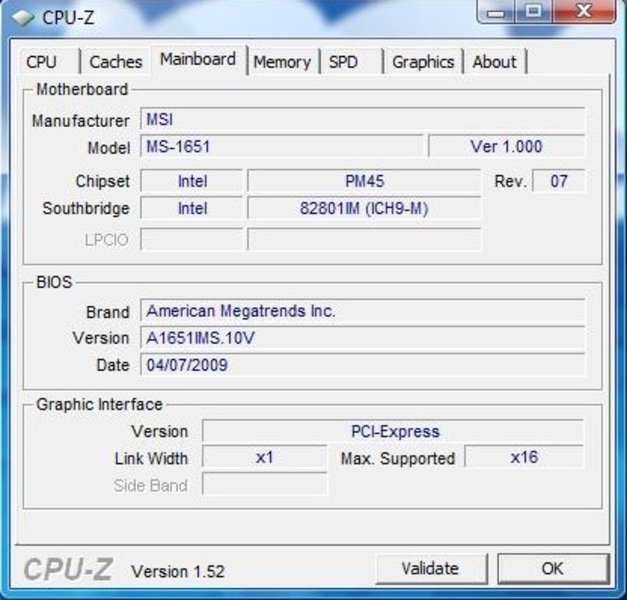Minimize the CPU-Z window

click(496, 12)
